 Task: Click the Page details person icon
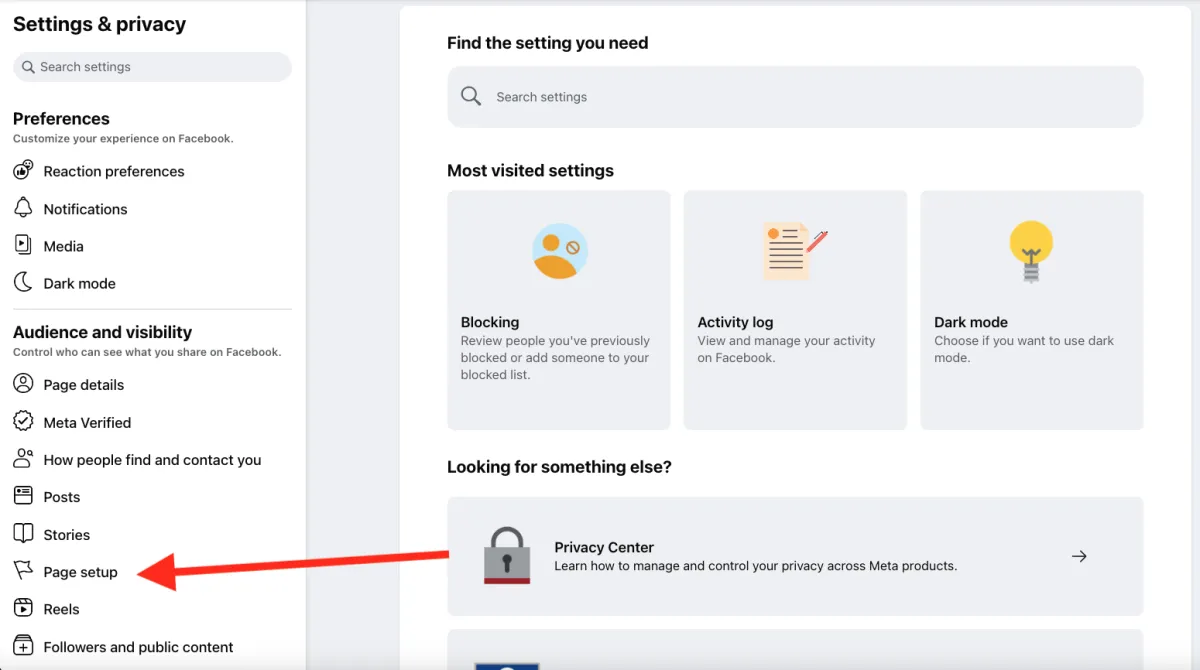coord(23,384)
